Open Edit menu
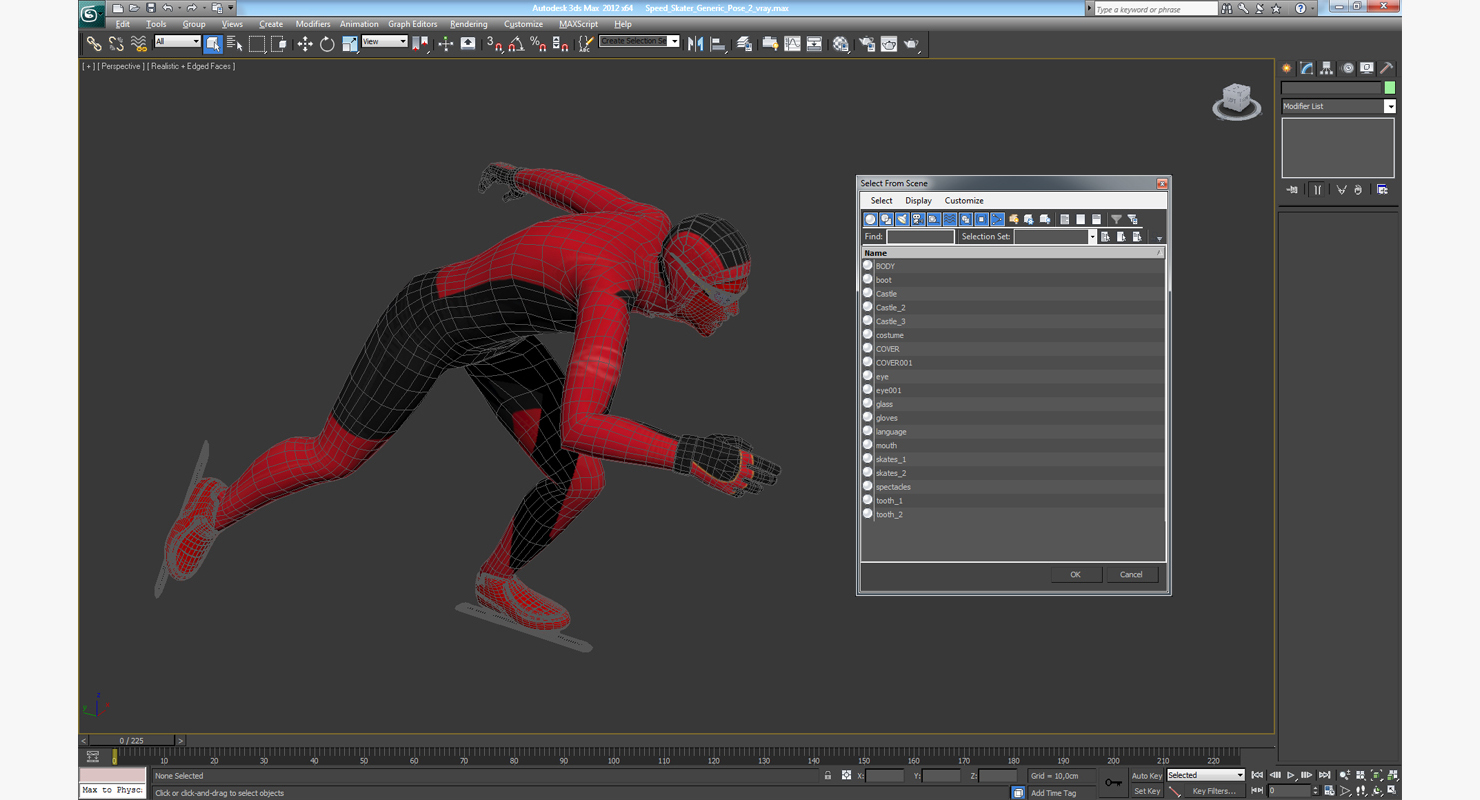The image size is (1480, 800). pos(122,24)
